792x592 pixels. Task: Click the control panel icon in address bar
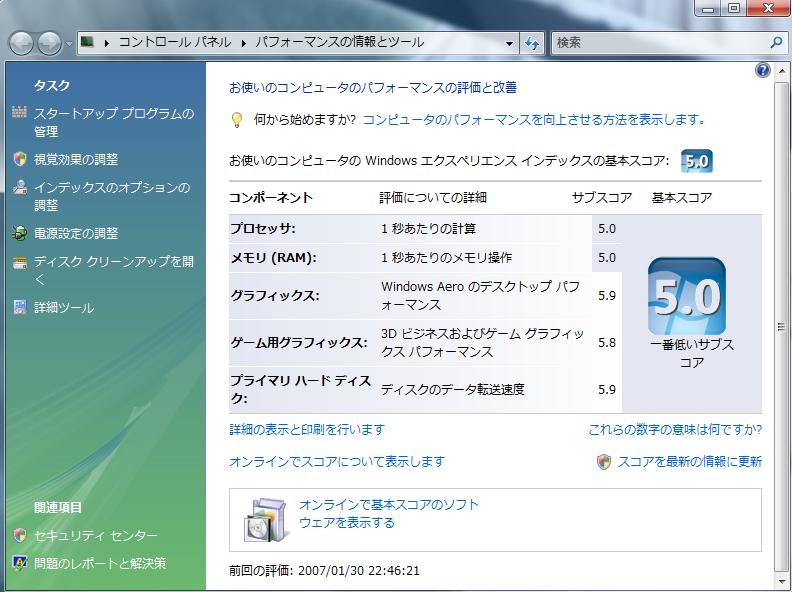coord(87,42)
